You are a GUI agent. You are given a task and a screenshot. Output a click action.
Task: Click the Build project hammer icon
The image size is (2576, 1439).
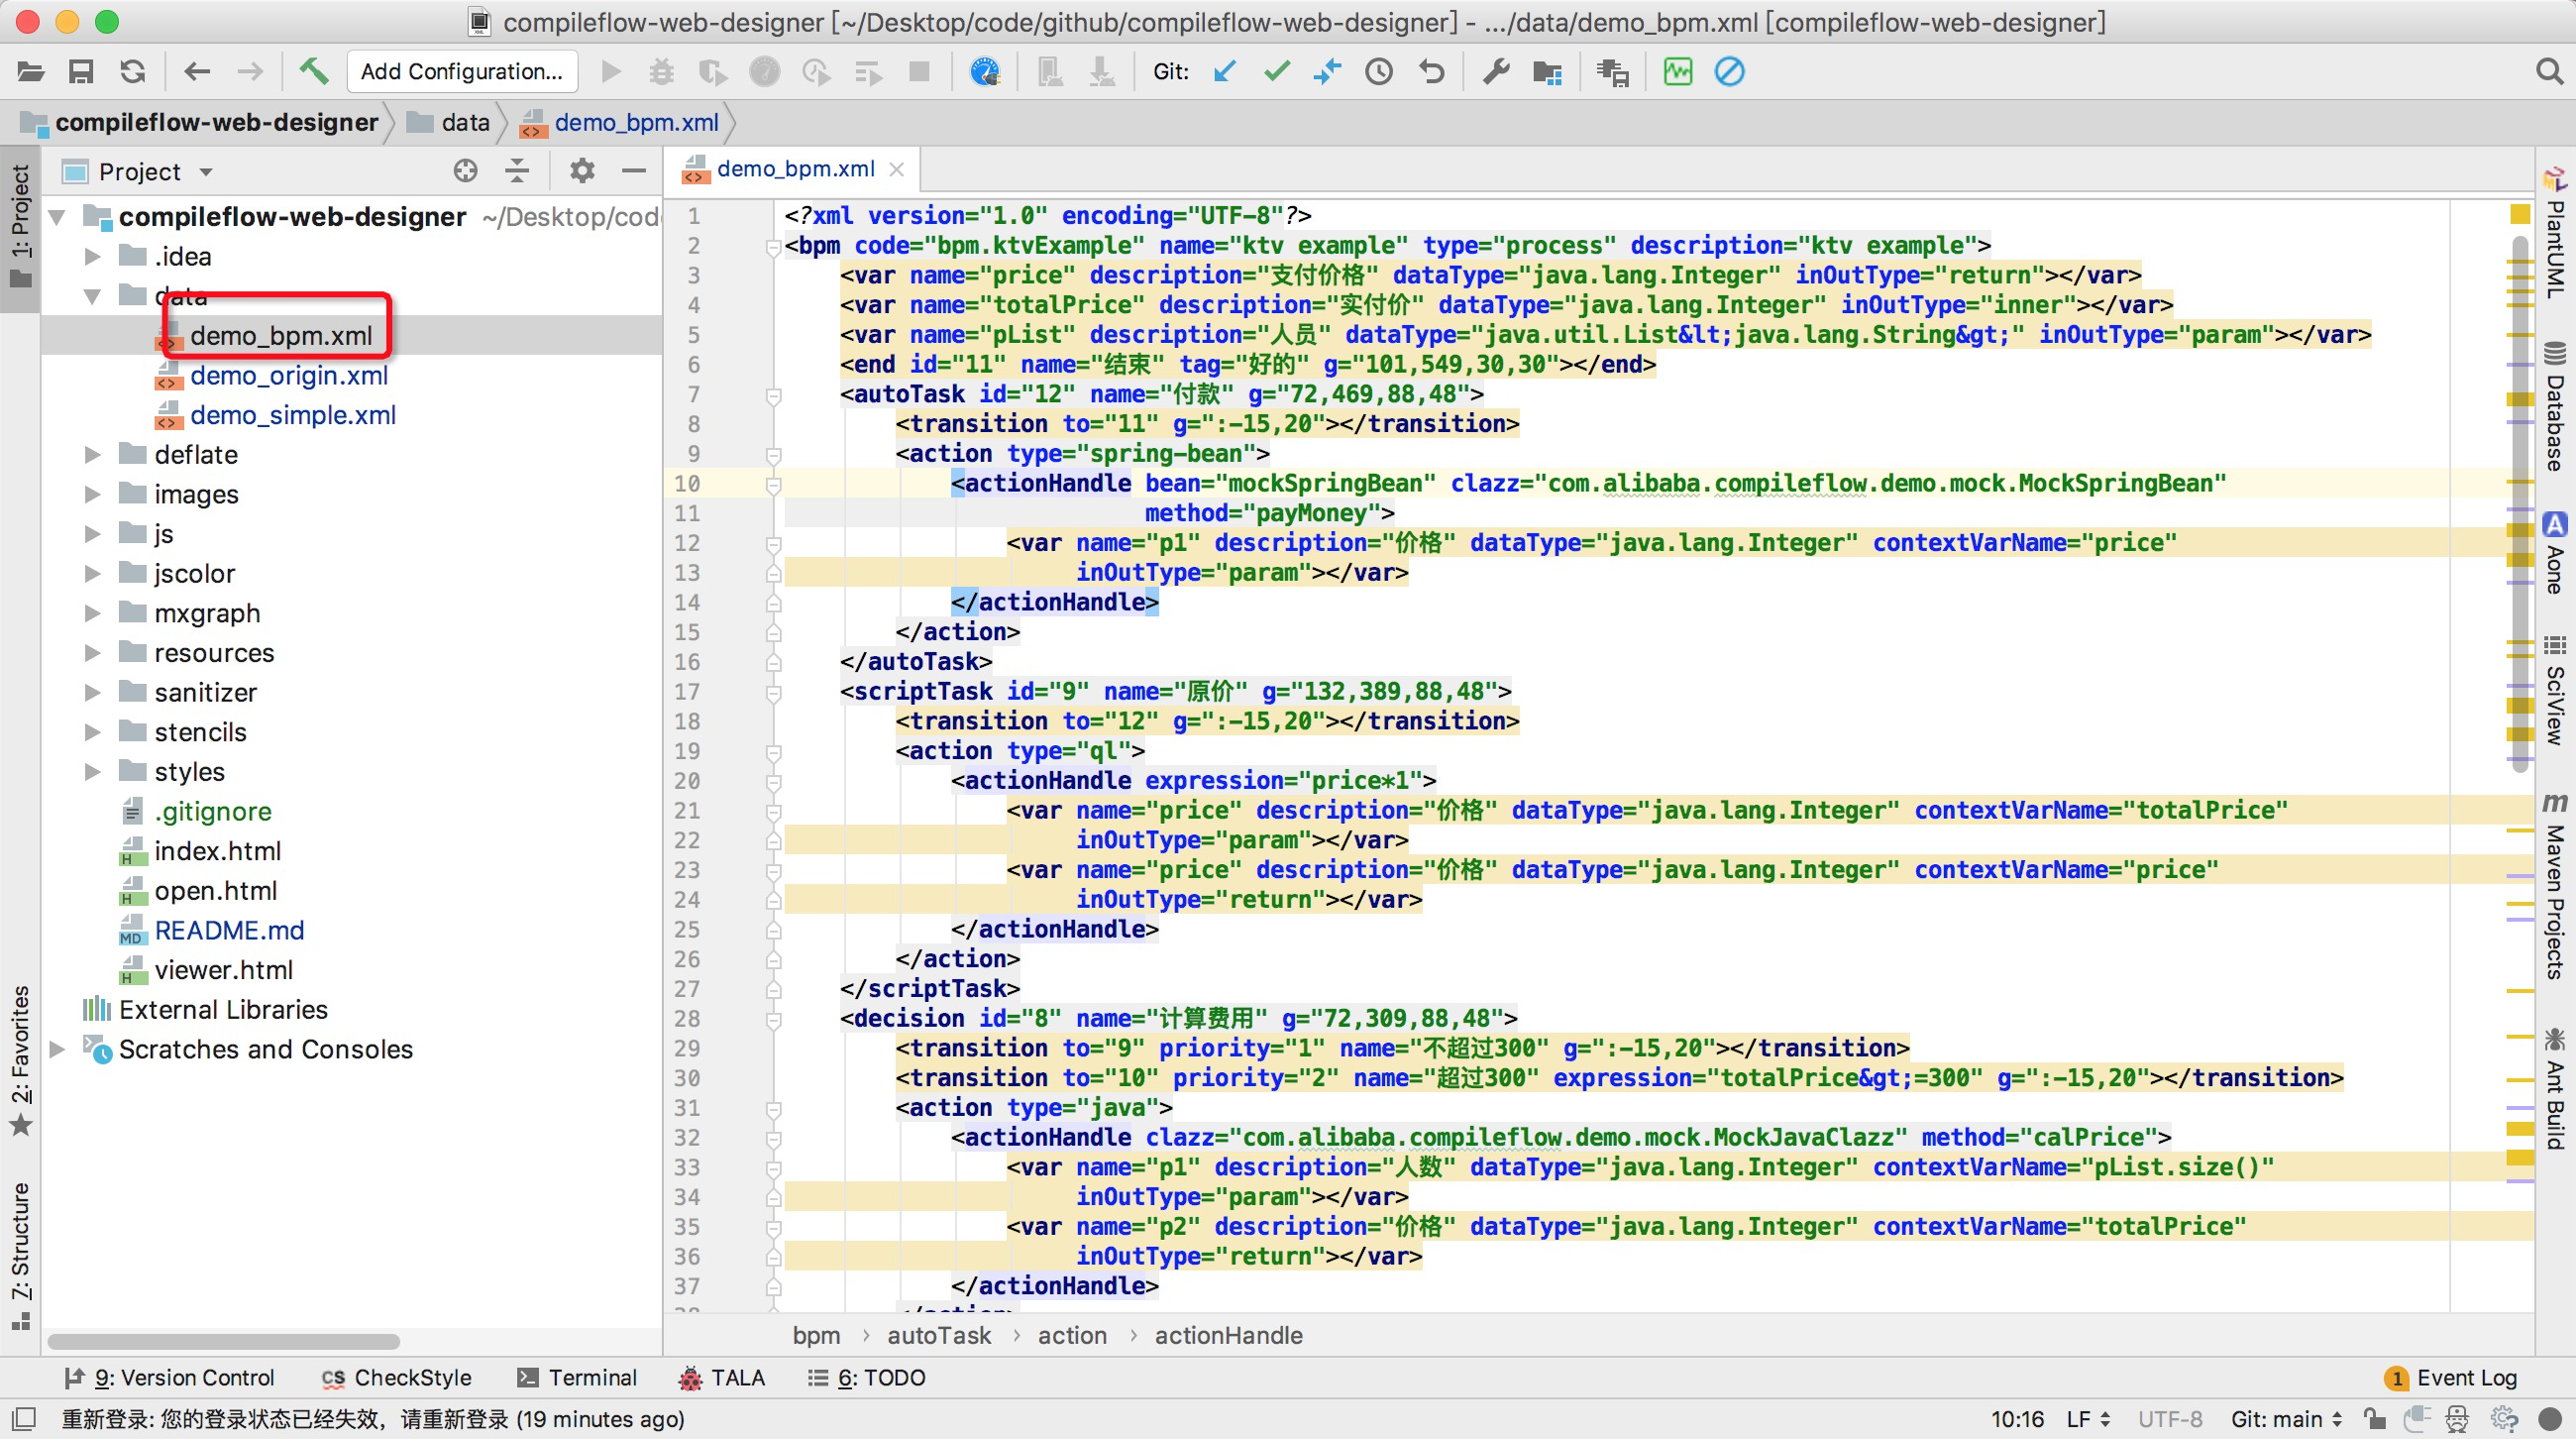(x=313, y=71)
